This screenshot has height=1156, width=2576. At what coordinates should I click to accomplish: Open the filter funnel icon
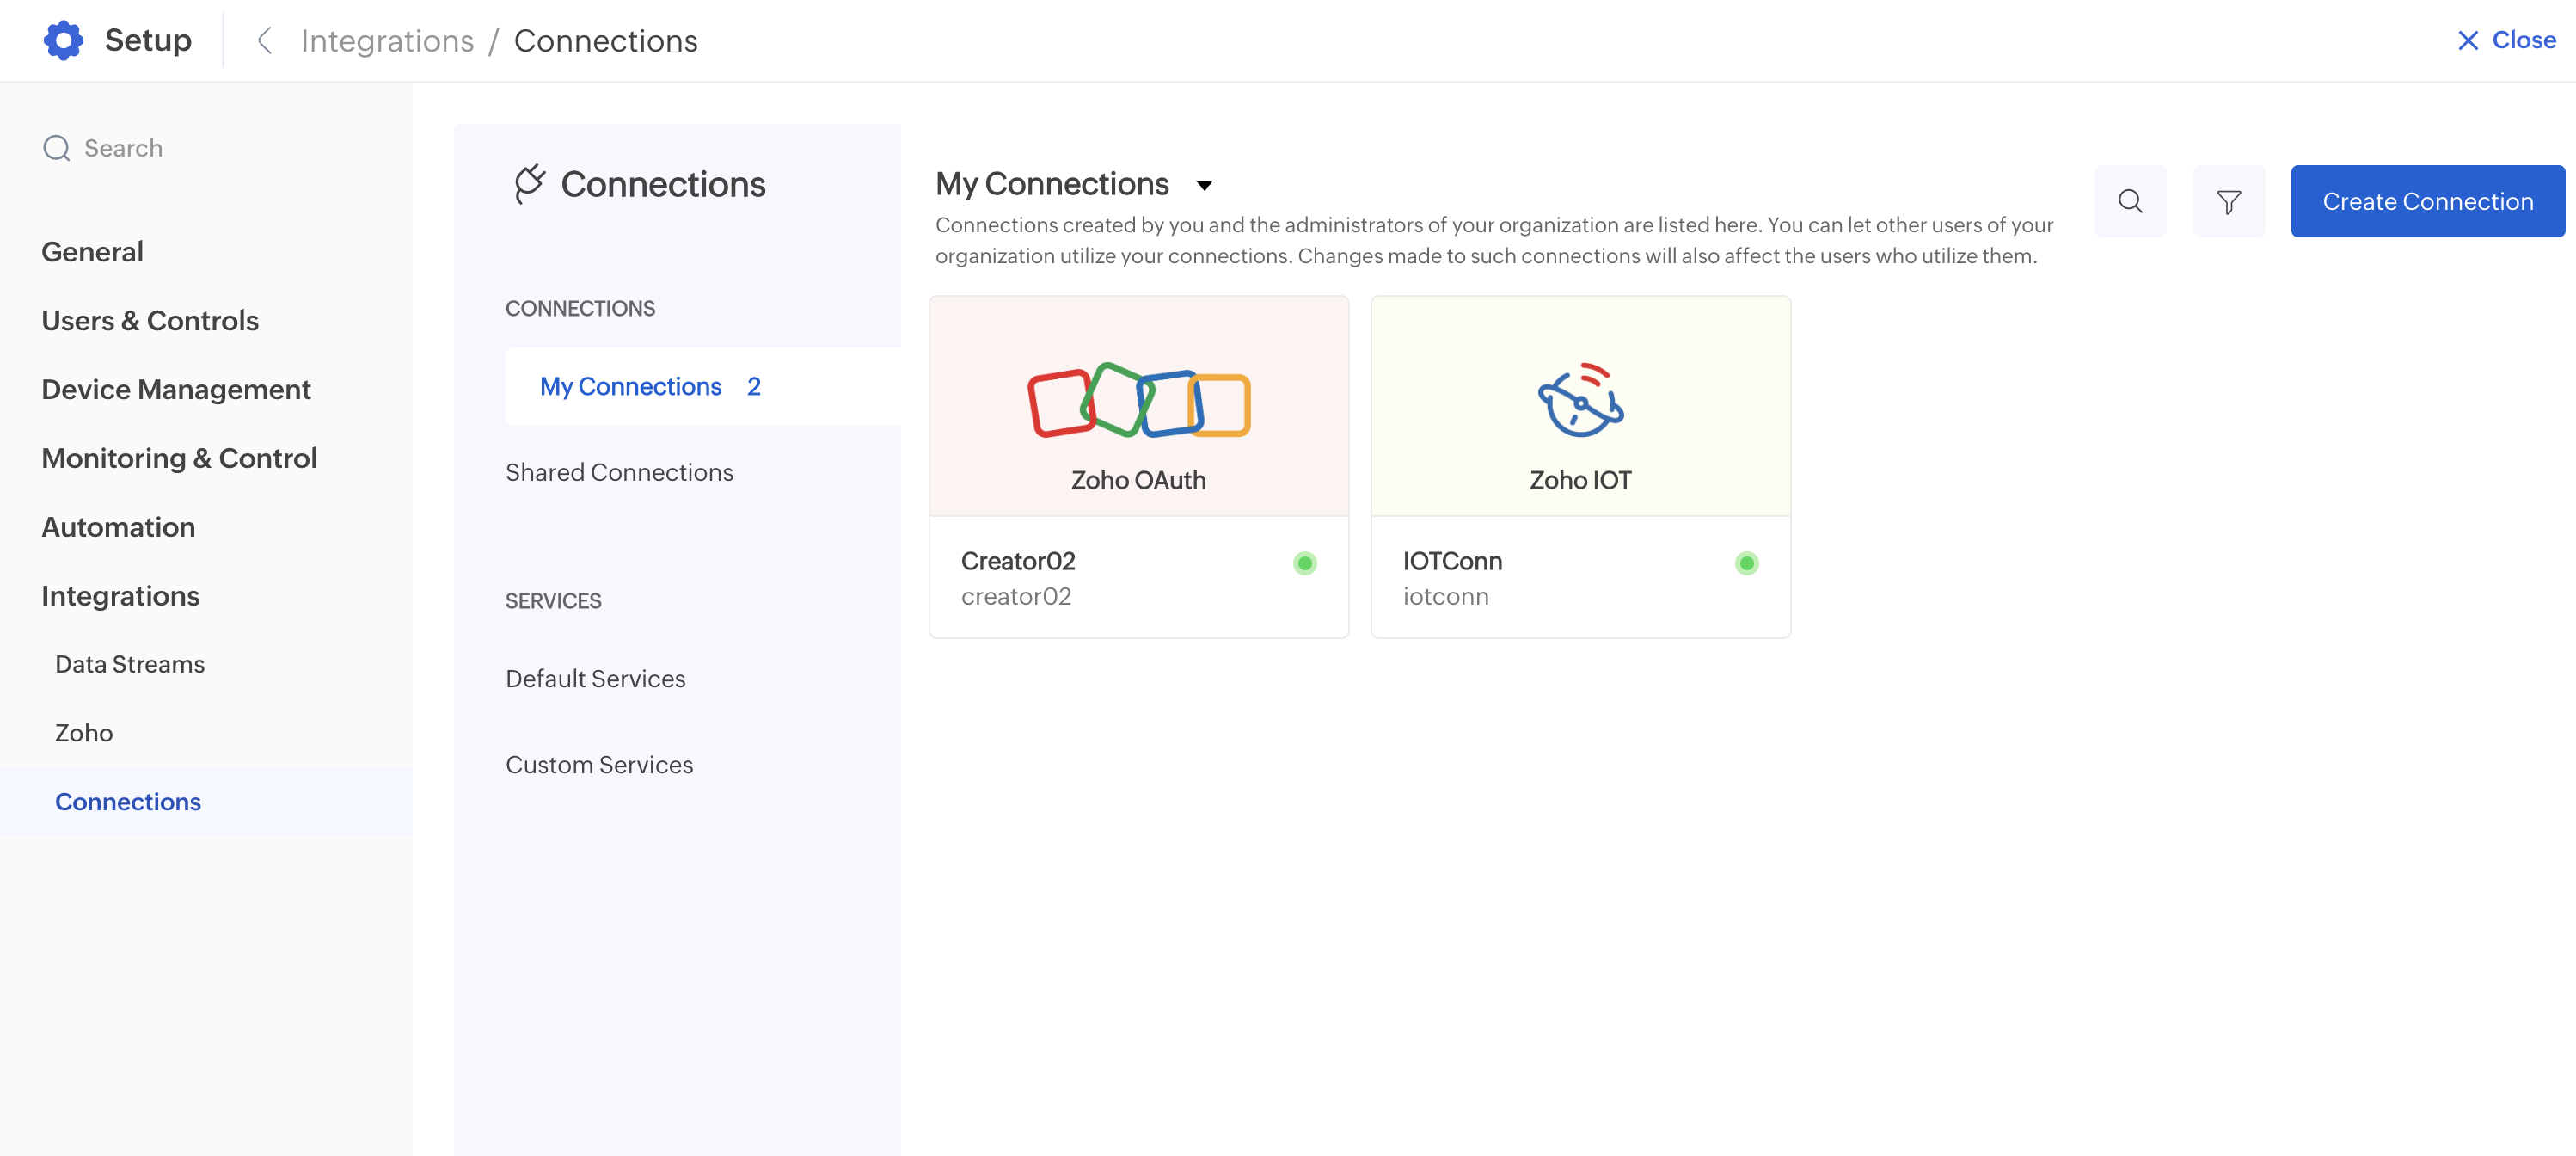click(2228, 201)
